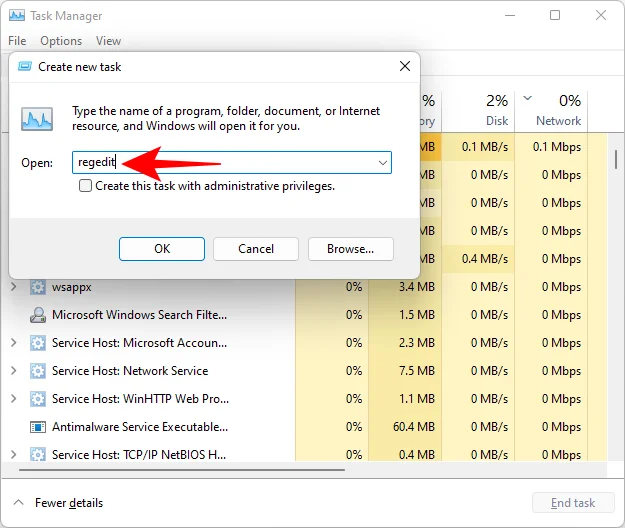Expand the wsappx process group
625x528 pixels.
tap(14, 287)
